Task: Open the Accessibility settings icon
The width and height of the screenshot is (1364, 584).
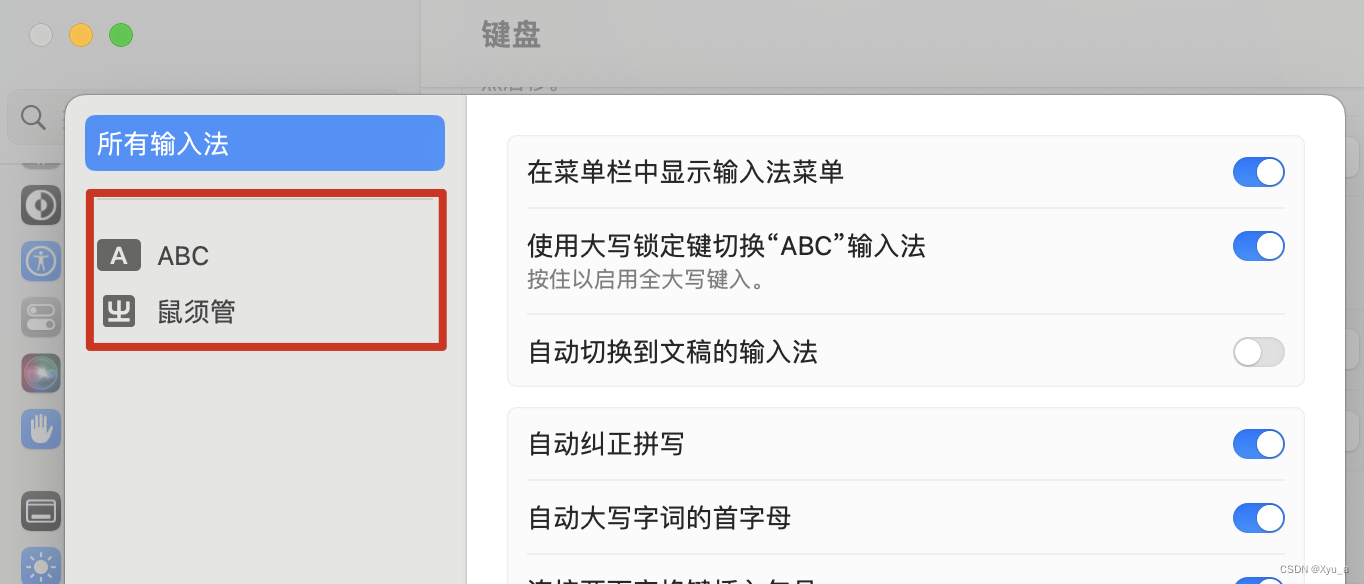Action: pyautogui.click(x=41, y=261)
